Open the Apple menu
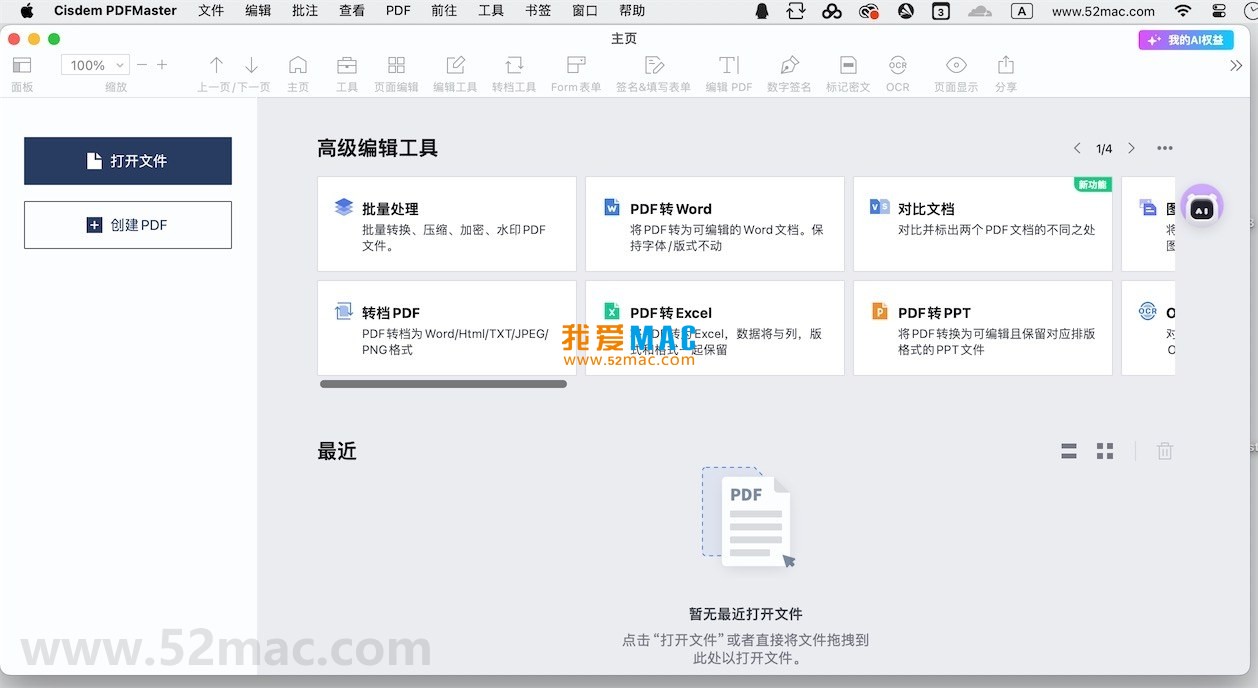 tap(27, 11)
